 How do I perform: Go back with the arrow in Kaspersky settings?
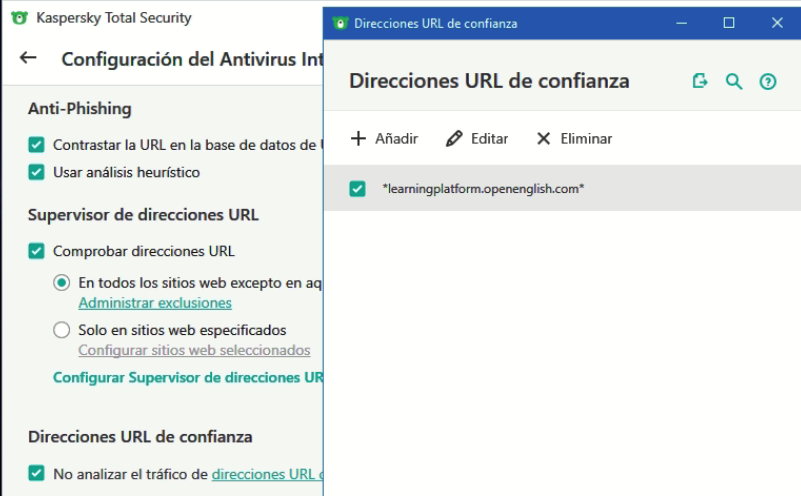coord(28,58)
